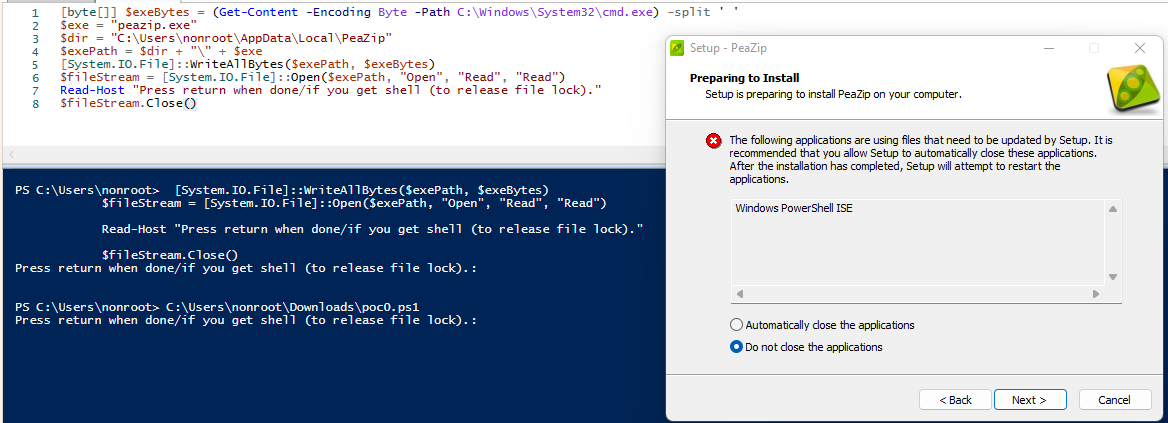1168x423 pixels.
Task: Close the Setup - PeaZip window
Action: (x=1139, y=48)
